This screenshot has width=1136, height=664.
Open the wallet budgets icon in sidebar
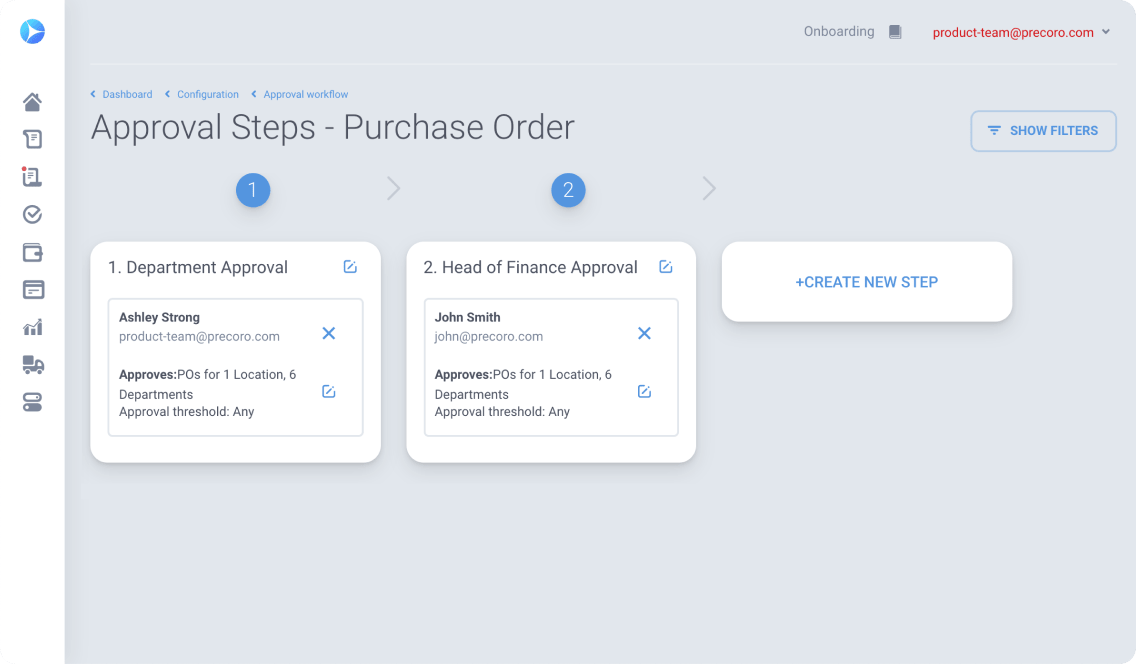point(33,253)
